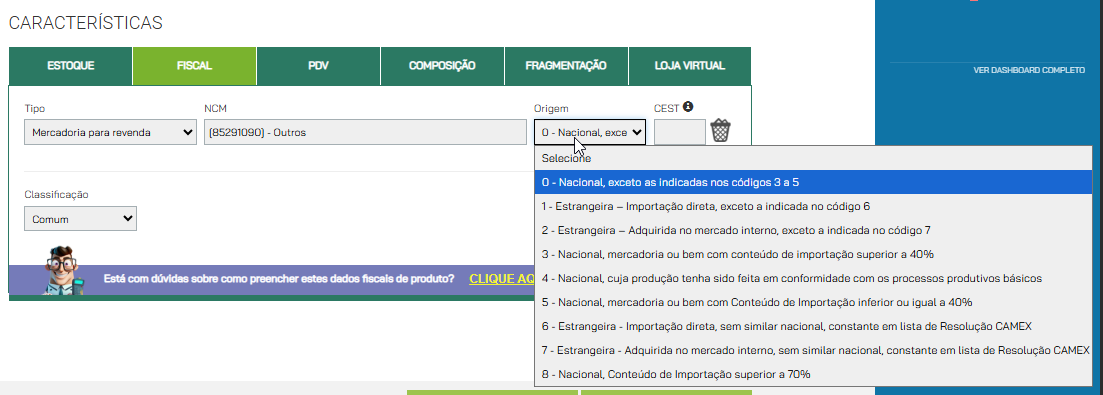The image size is (1103, 395).
Task: Select origin 5 - importação inferior ou igual a 40%
Action: (x=812, y=302)
